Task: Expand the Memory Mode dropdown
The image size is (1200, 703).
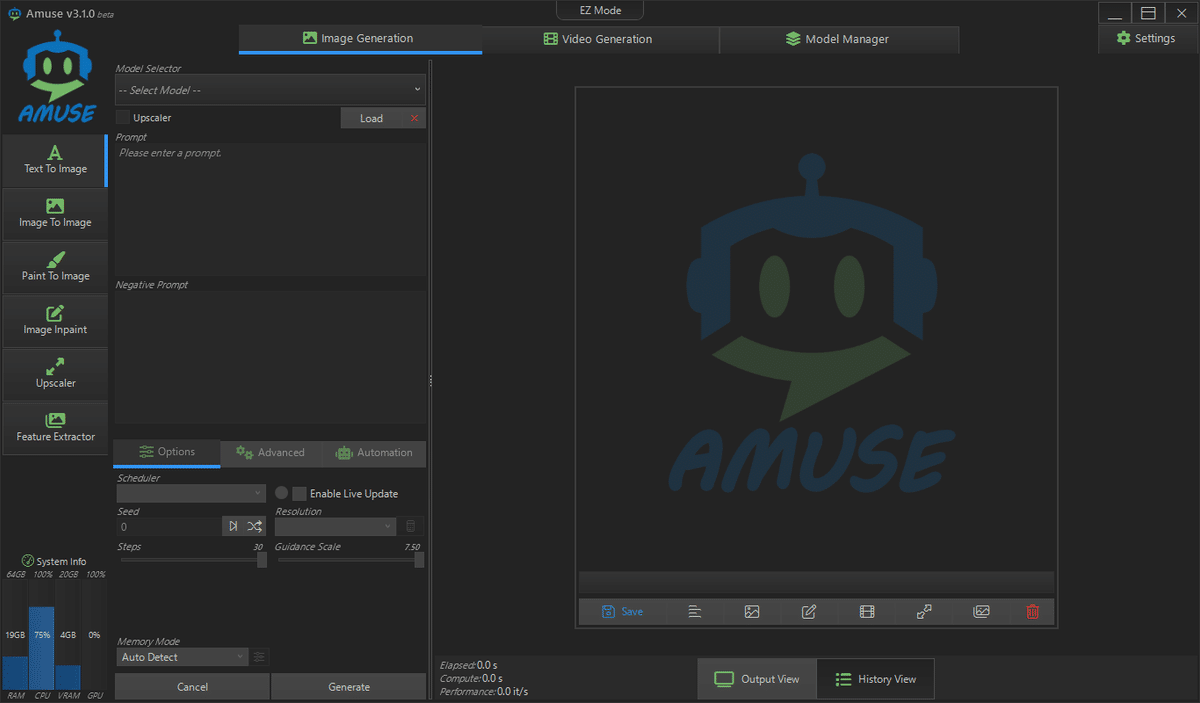Action: pos(182,657)
